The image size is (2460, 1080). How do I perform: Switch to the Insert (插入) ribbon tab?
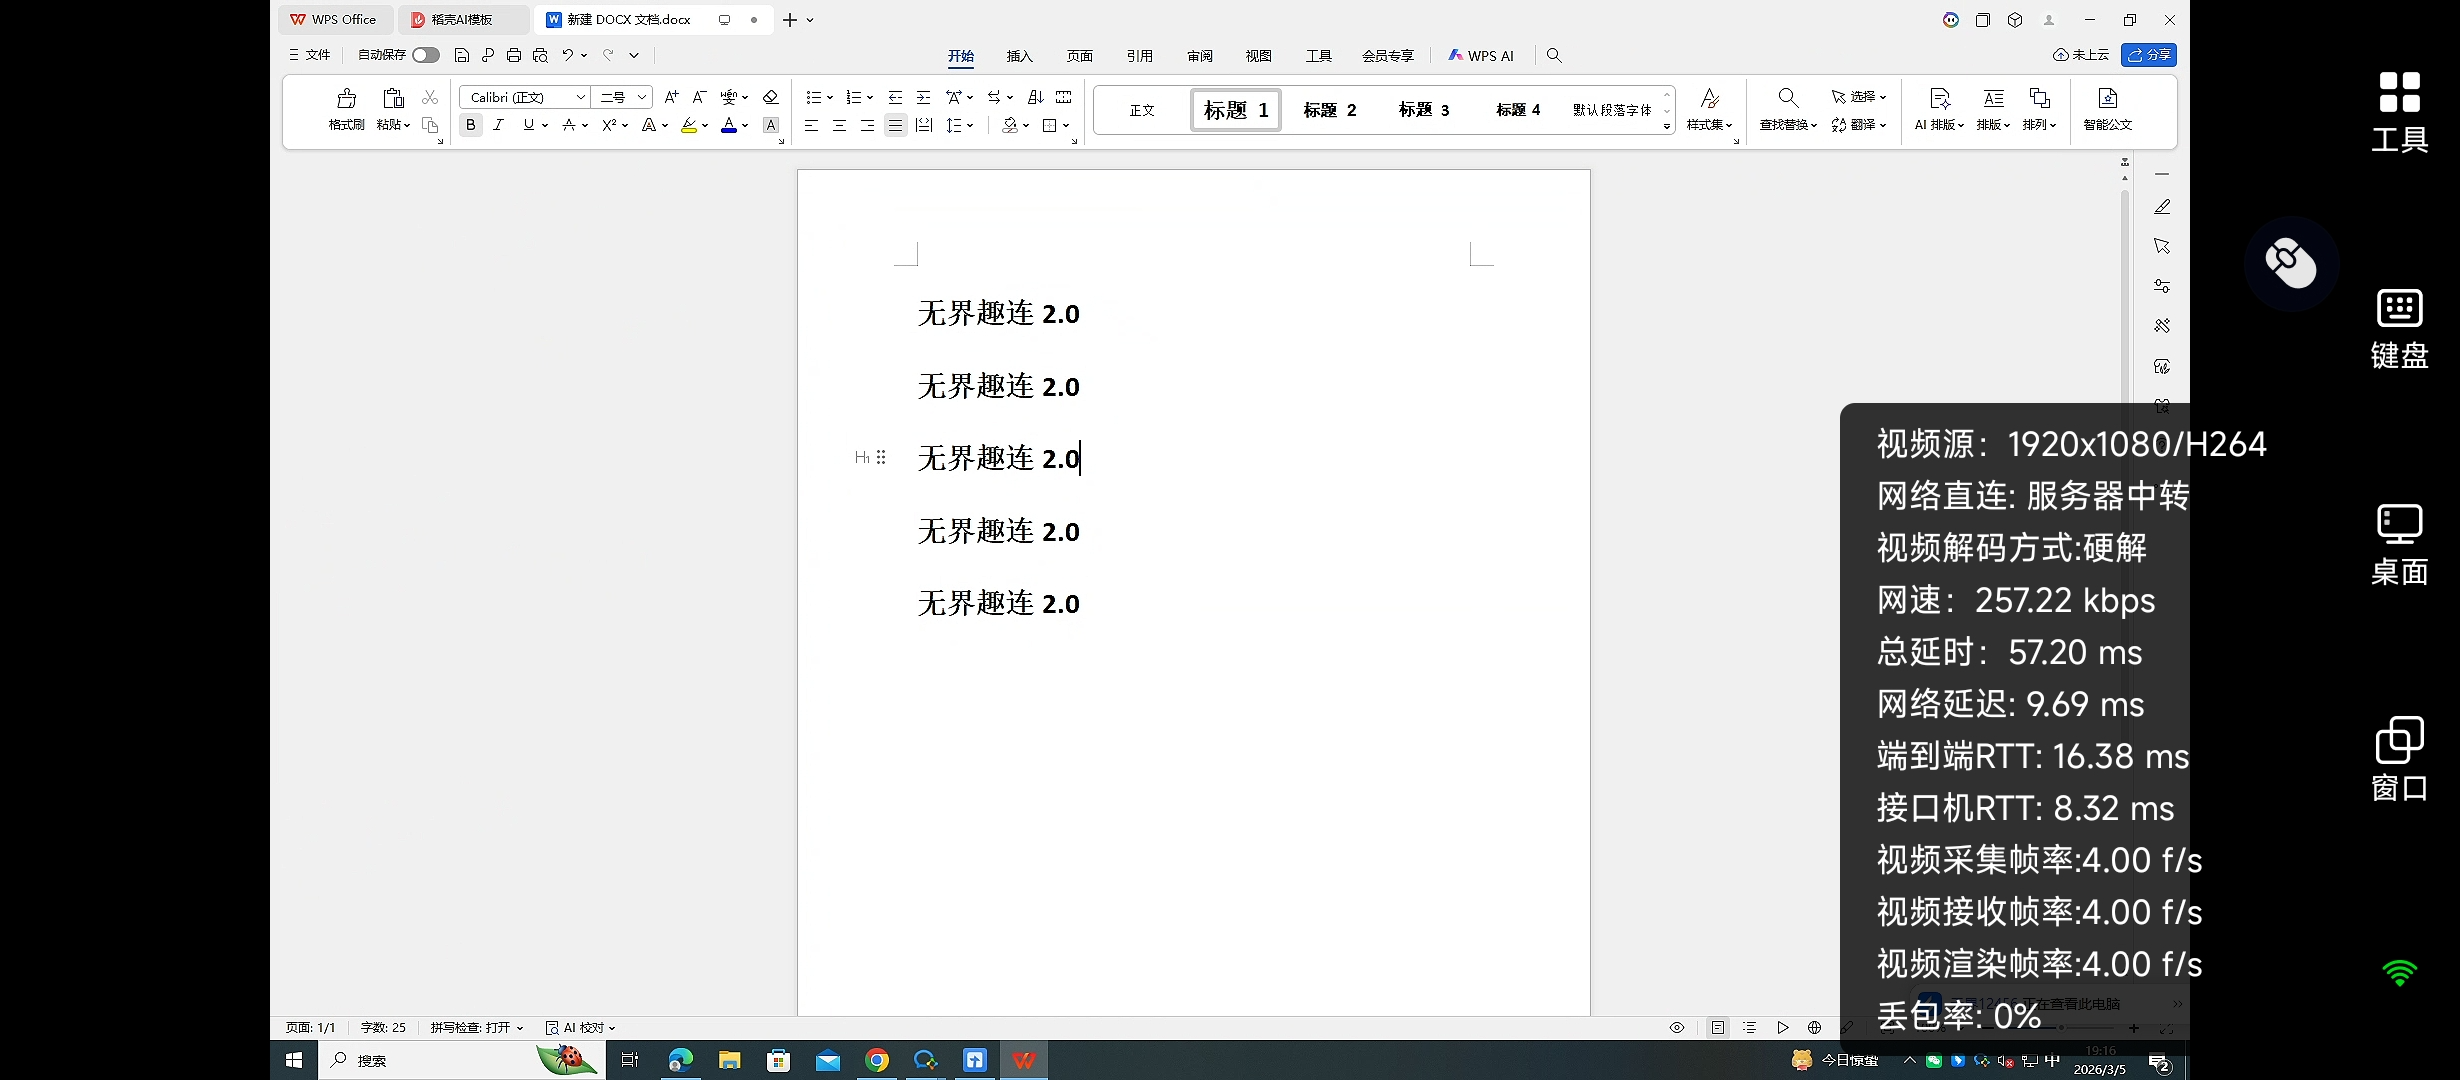point(1019,56)
